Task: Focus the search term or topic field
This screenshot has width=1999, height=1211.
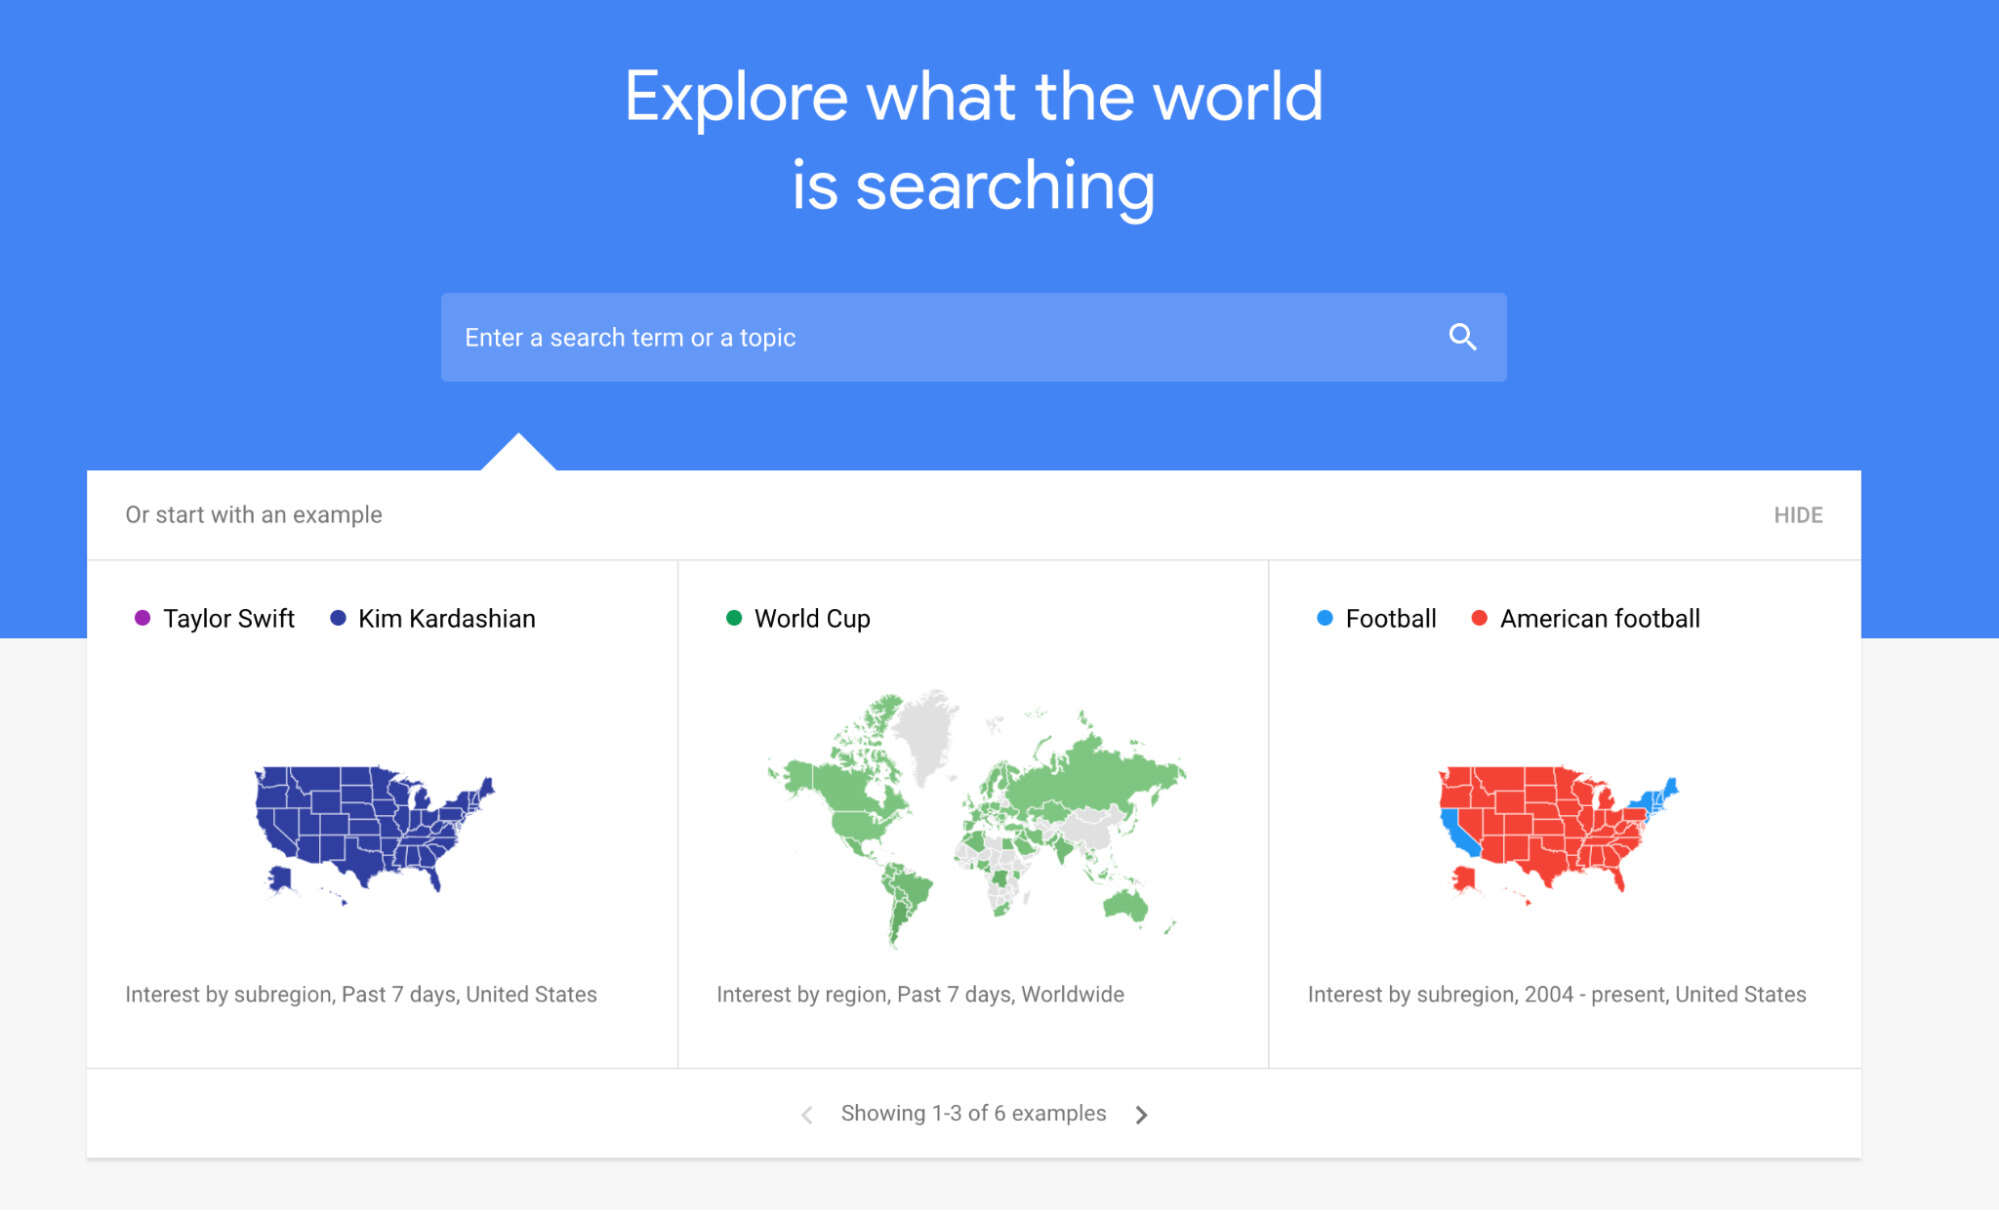Action: (x=973, y=337)
